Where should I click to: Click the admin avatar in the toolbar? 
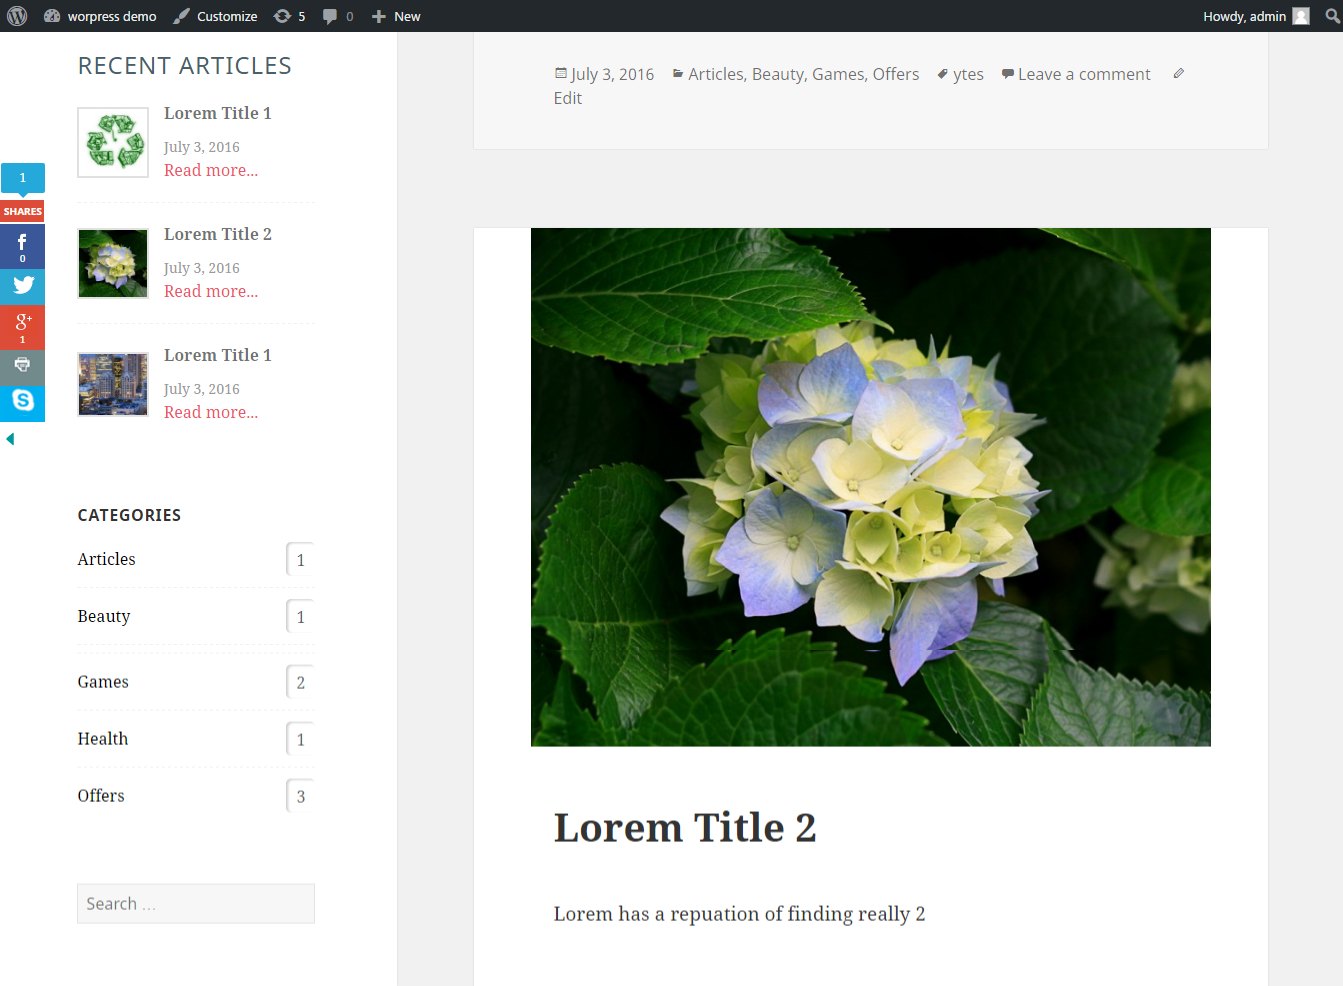[1301, 16]
